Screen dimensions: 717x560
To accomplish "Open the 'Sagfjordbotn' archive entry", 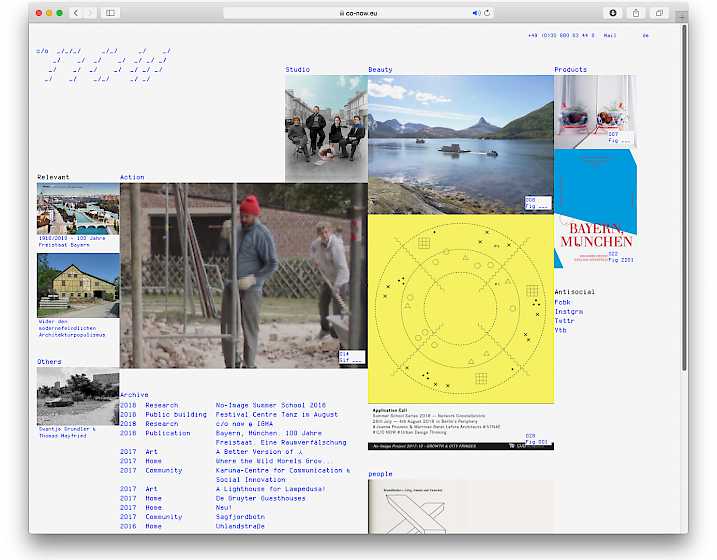I will (240, 517).
